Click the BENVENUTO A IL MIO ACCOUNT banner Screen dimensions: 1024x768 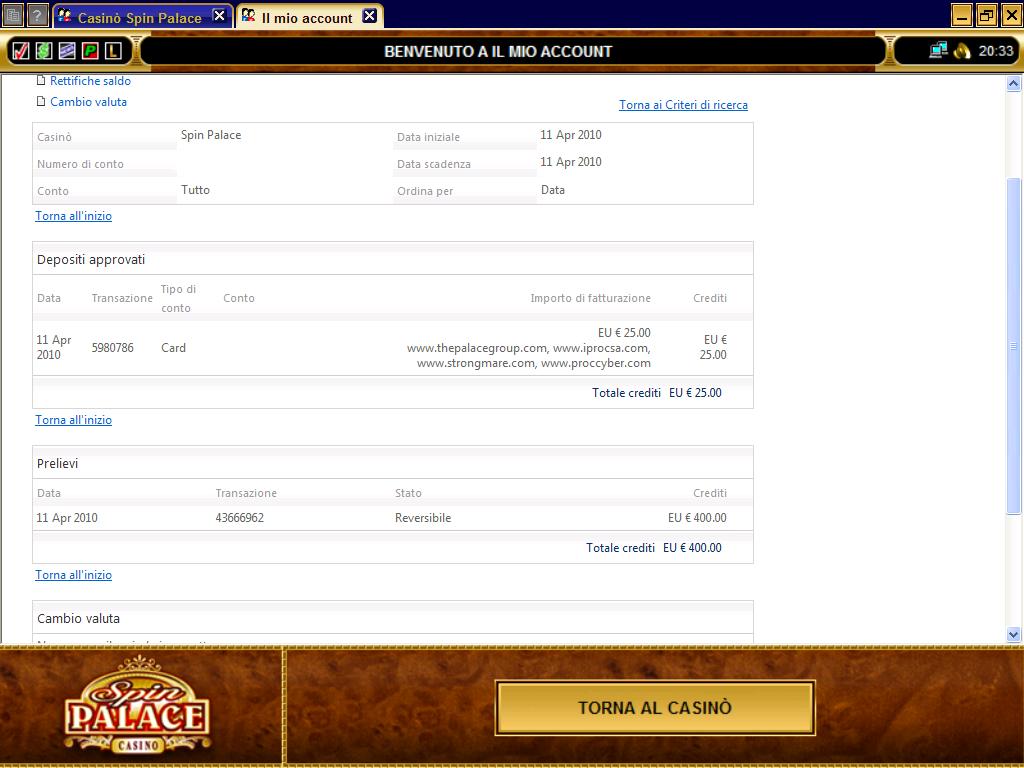click(x=498, y=52)
